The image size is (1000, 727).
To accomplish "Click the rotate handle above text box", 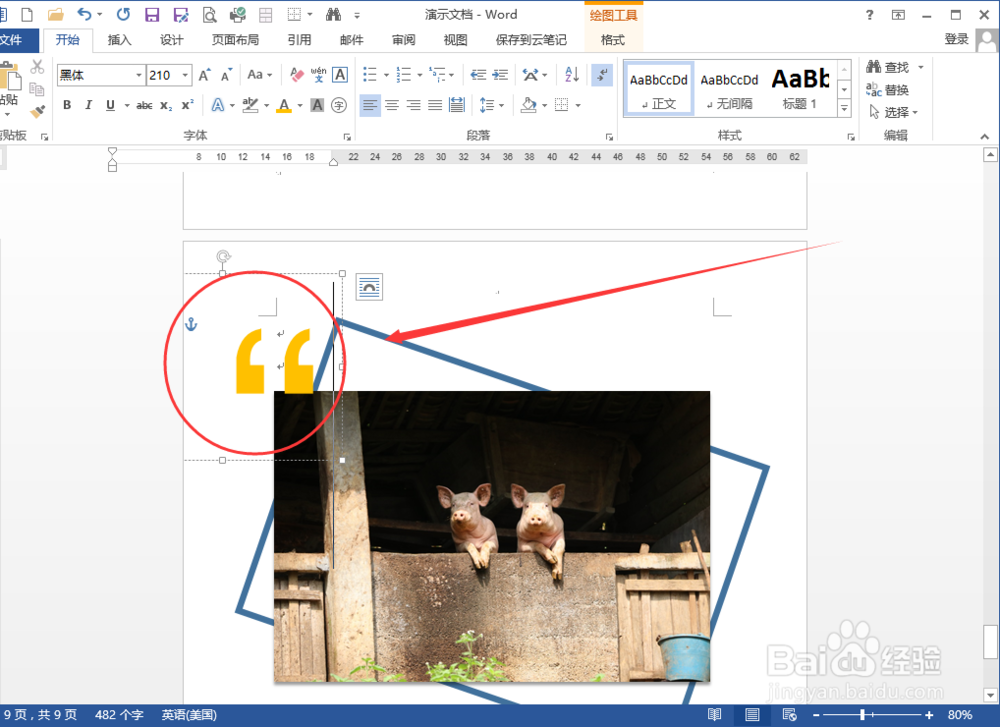I will (x=223, y=256).
